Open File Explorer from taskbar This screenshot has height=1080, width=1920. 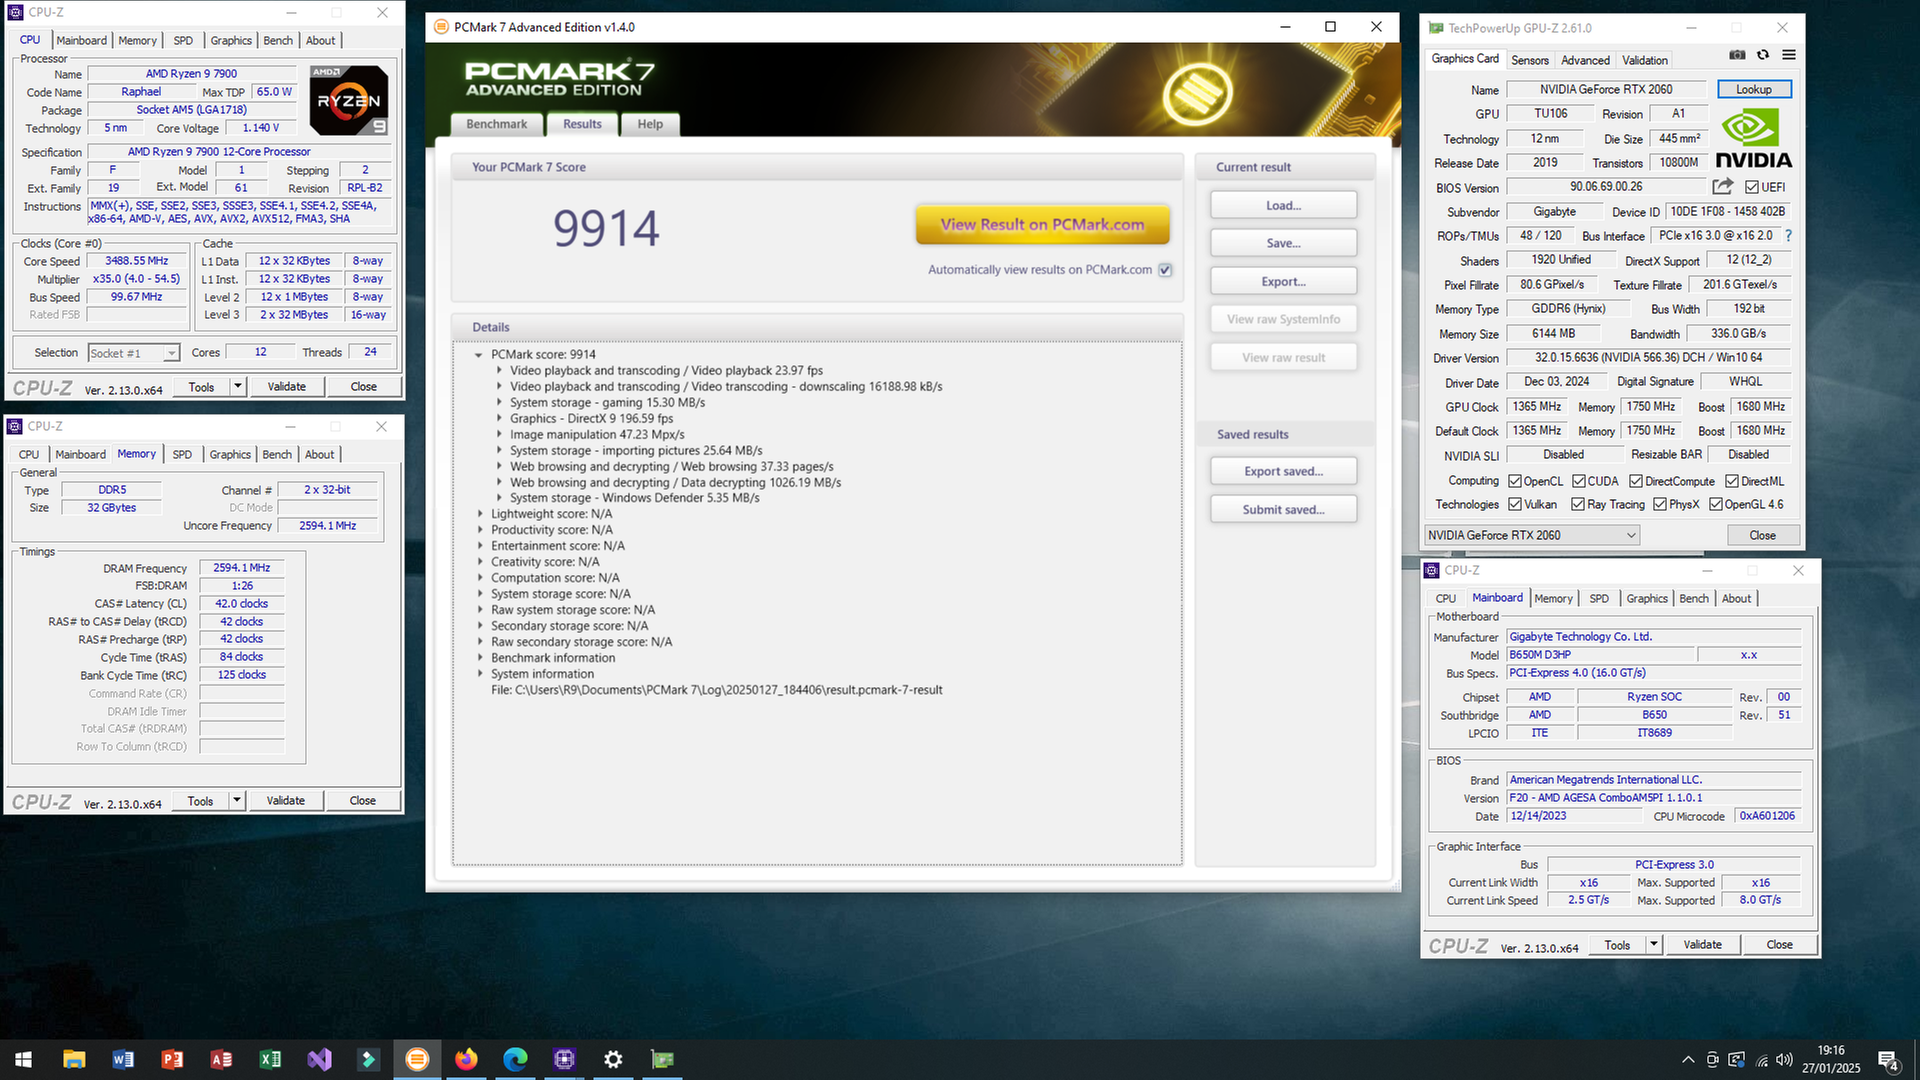coord(74,1059)
